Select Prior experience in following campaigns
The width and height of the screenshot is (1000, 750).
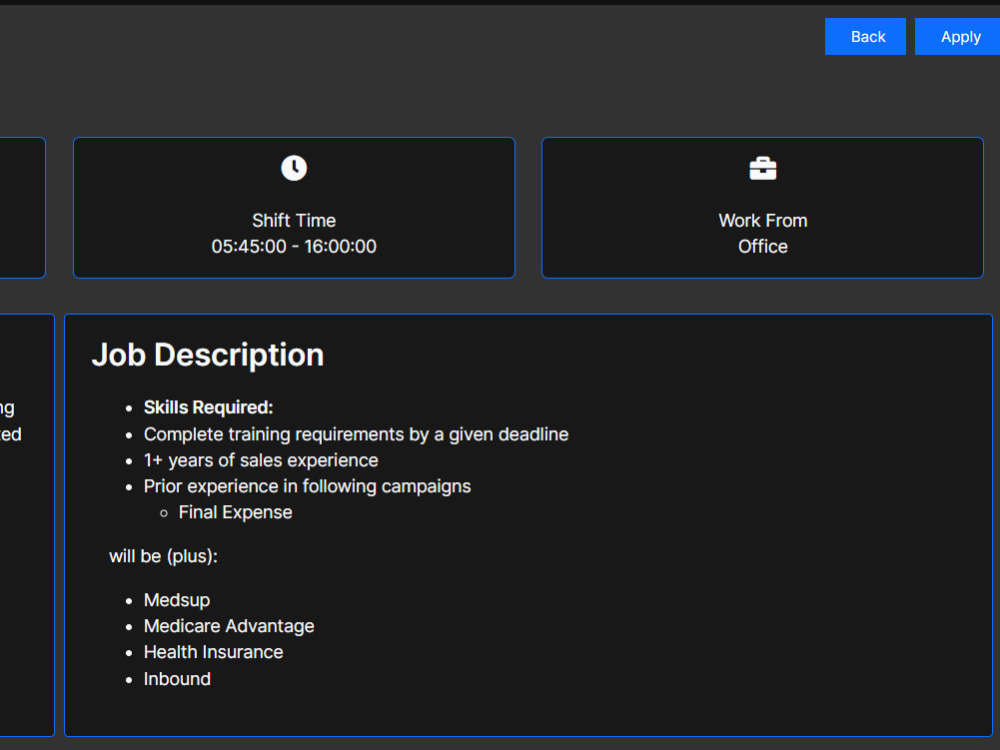(307, 487)
